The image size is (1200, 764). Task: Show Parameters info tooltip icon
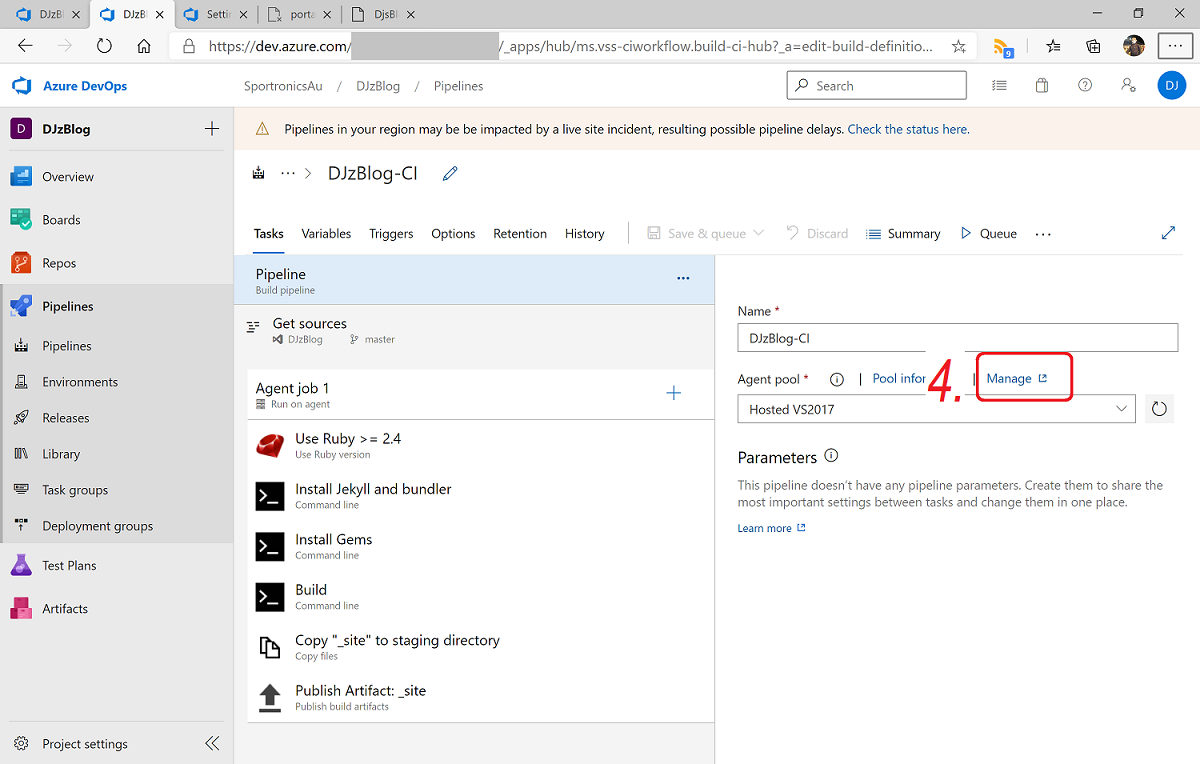tap(830, 456)
